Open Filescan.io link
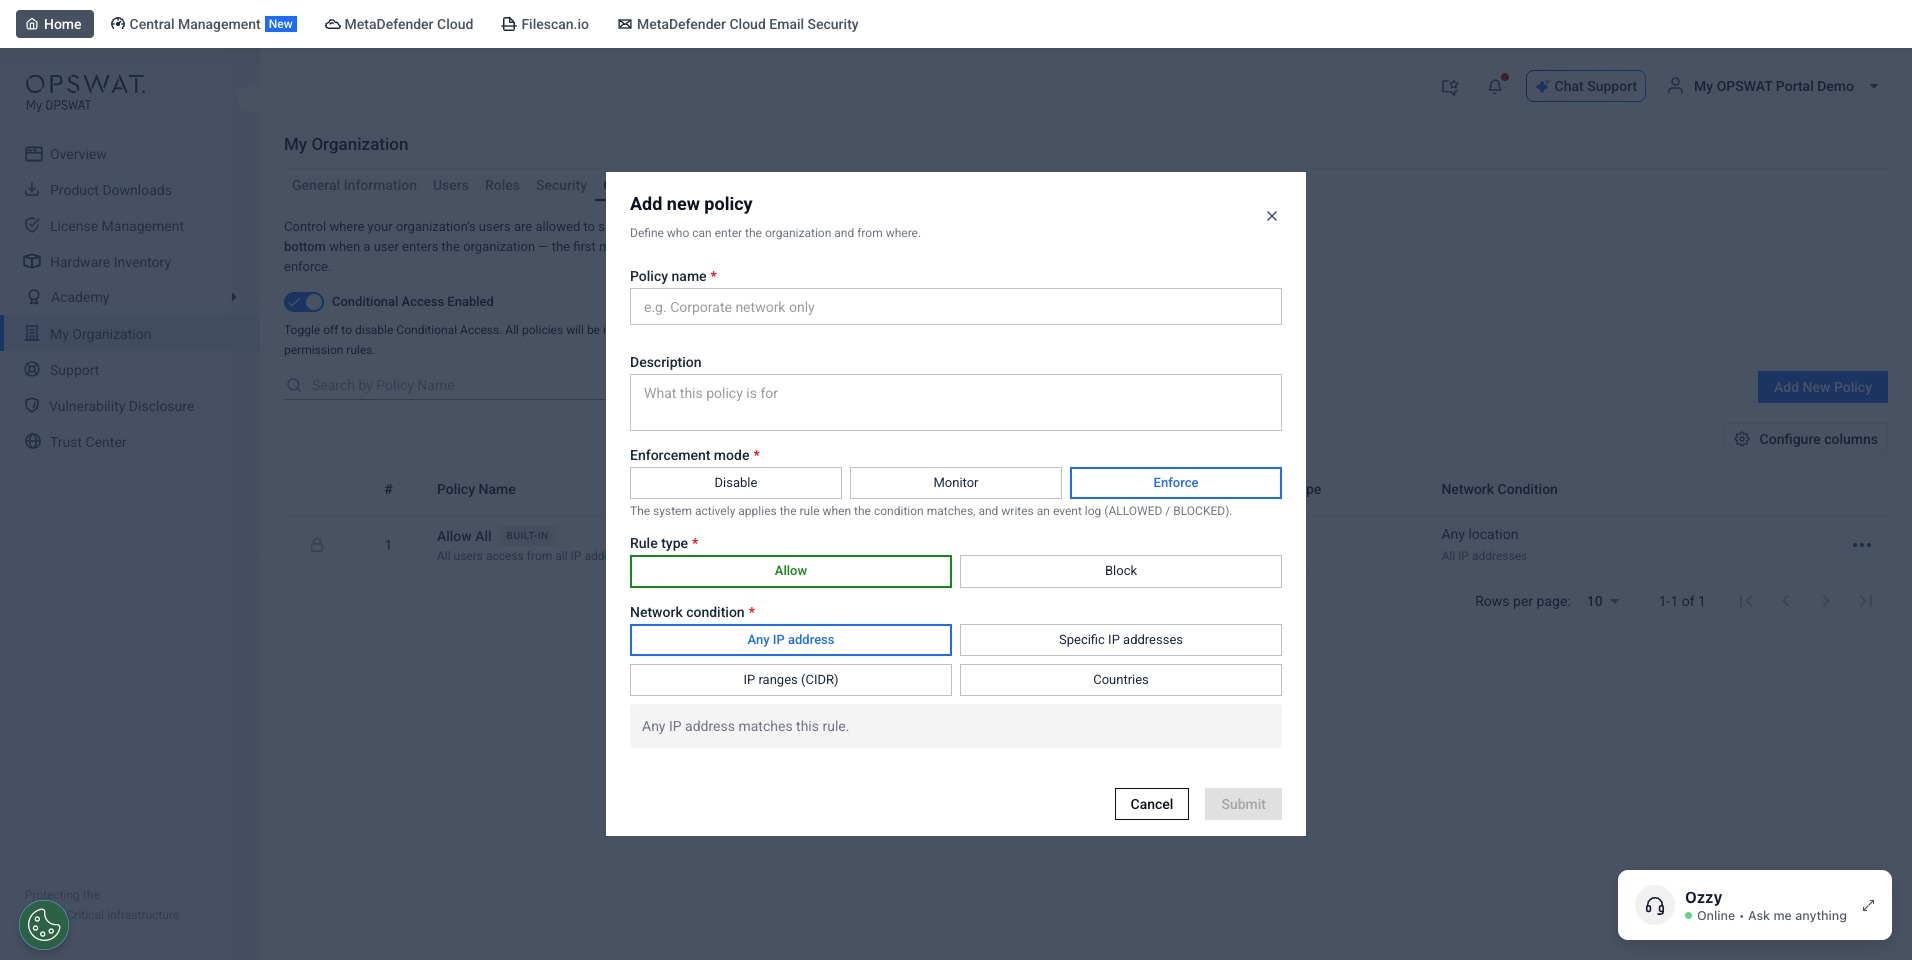 (x=545, y=24)
